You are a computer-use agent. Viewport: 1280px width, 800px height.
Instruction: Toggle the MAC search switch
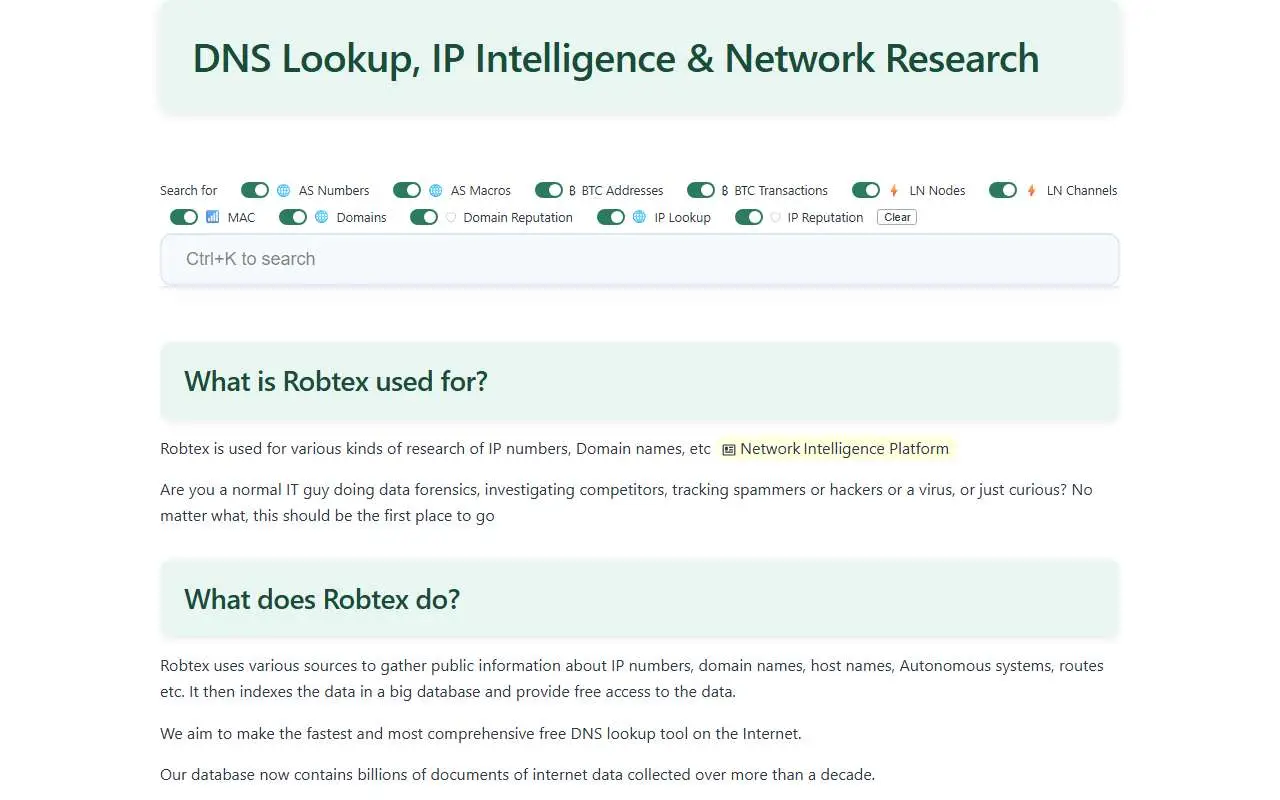pos(184,217)
